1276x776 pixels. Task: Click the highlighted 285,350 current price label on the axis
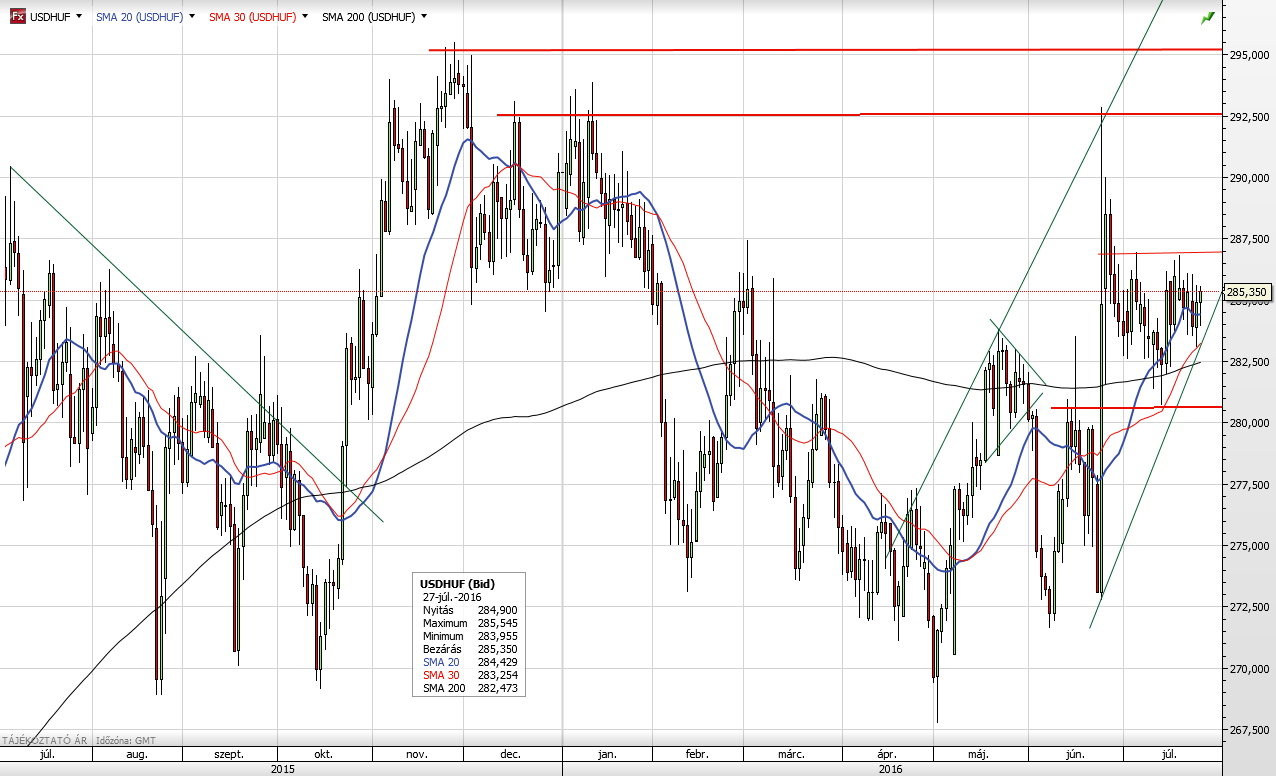click(1247, 292)
